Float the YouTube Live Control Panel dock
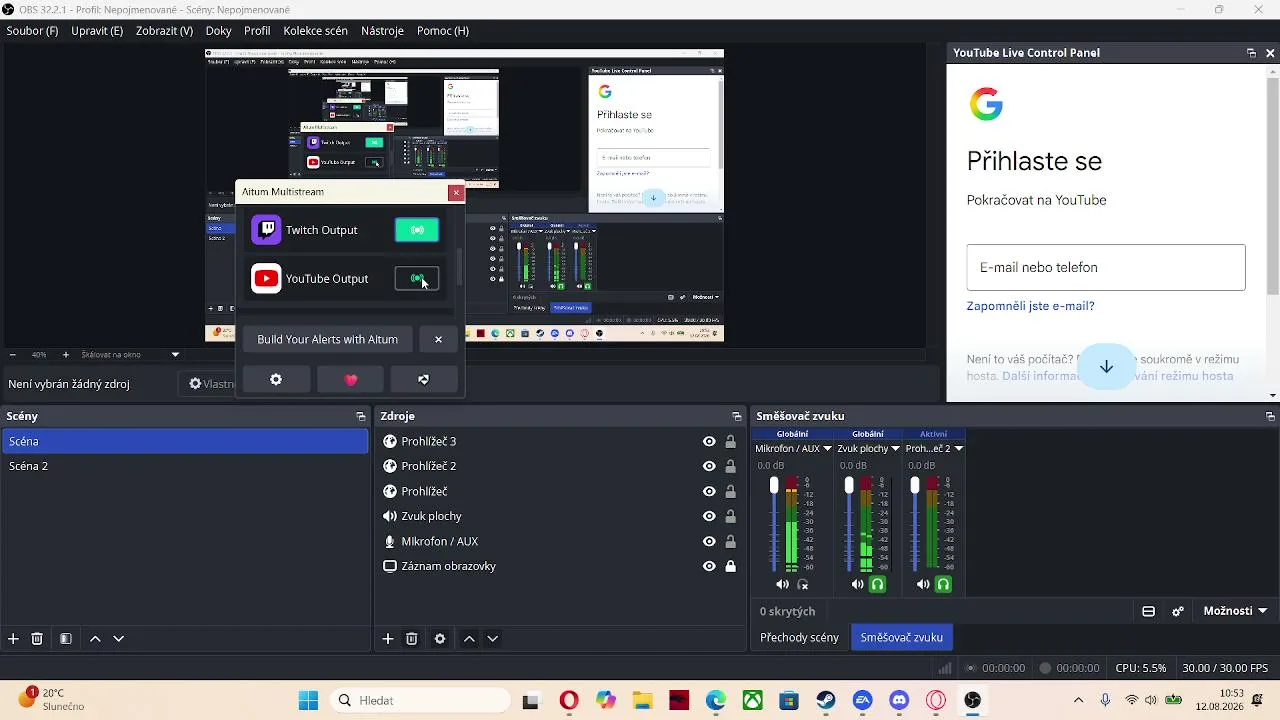 pos(1251,53)
